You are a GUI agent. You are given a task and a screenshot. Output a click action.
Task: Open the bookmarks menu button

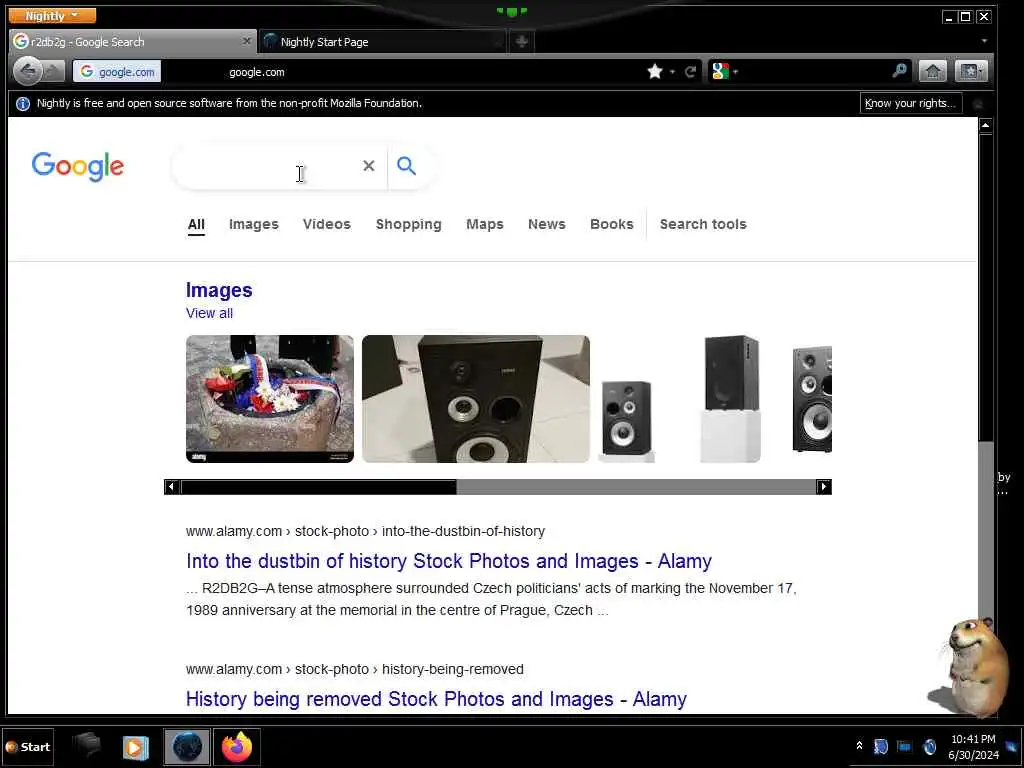point(970,71)
